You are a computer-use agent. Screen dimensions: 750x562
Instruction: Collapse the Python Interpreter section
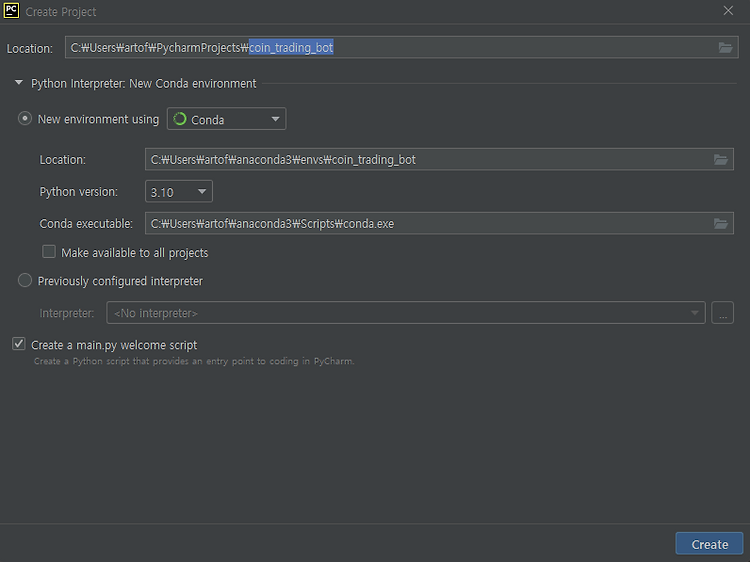pyautogui.click(x=19, y=83)
